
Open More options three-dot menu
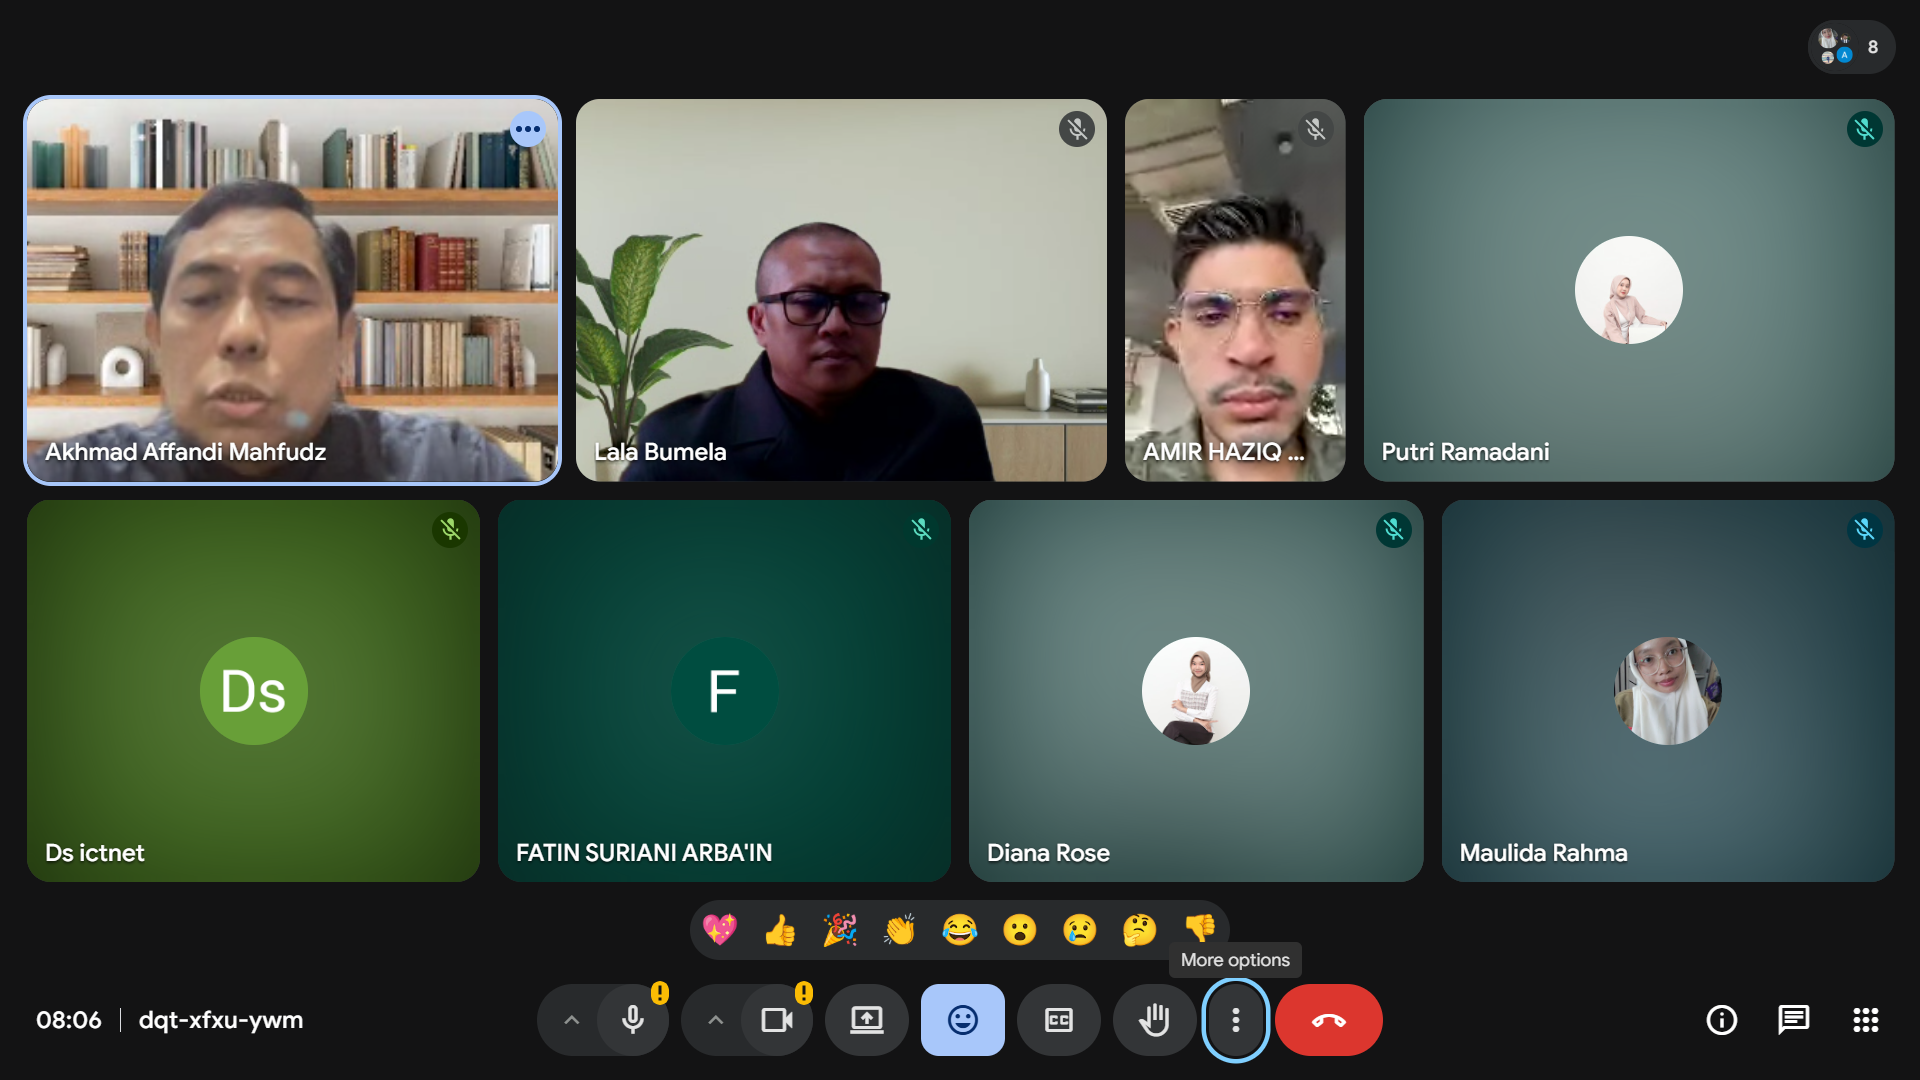(1236, 1020)
